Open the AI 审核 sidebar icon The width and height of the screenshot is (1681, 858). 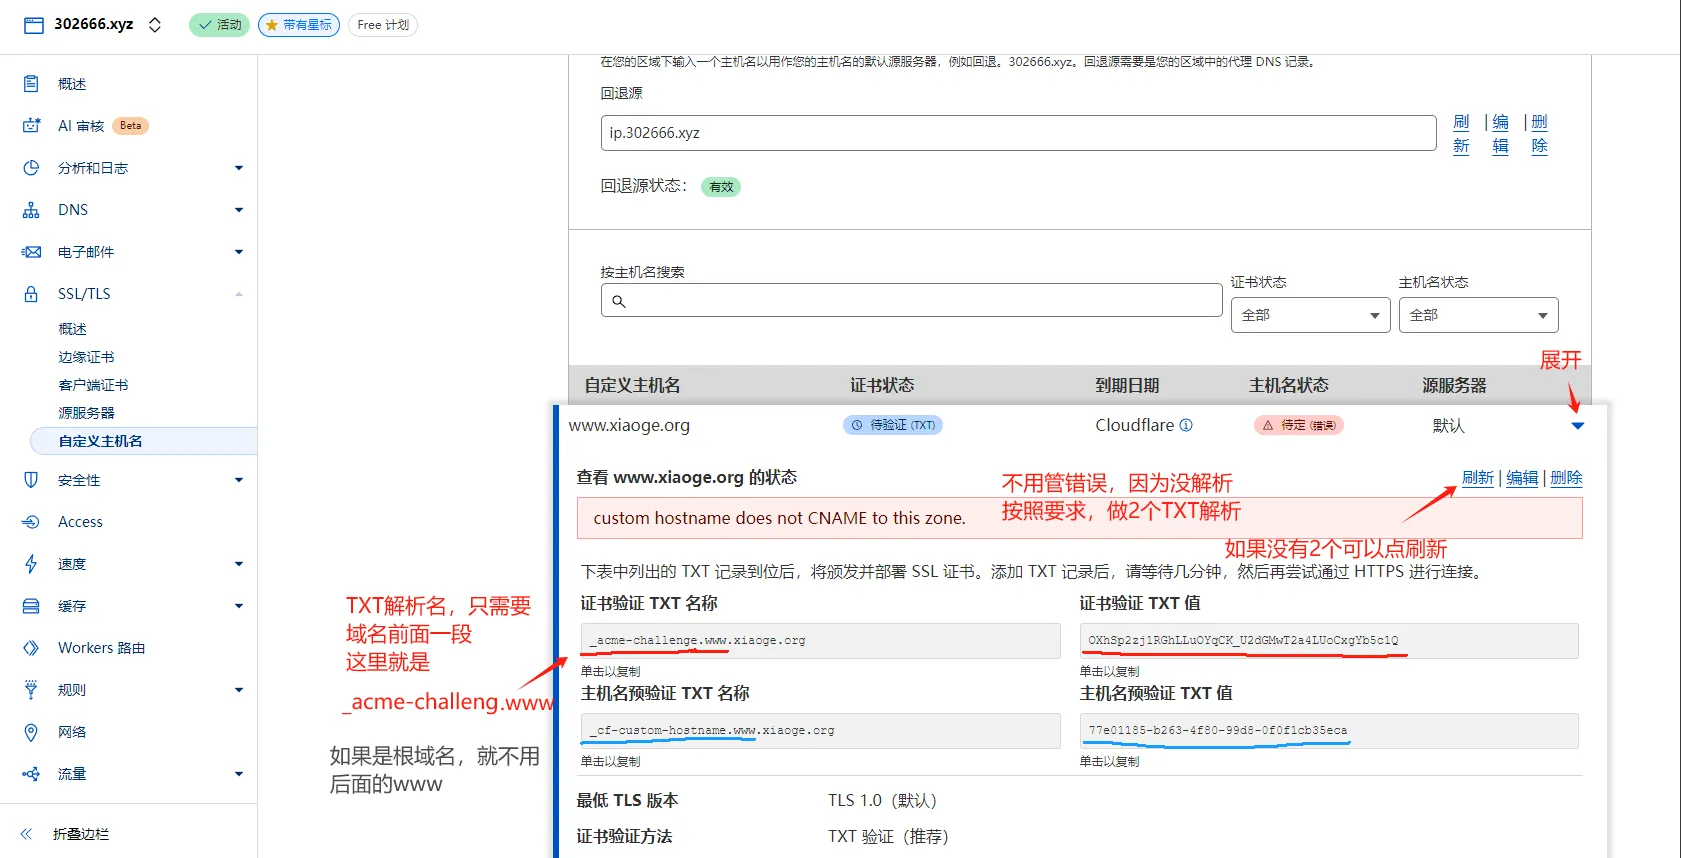tap(31, 126)
